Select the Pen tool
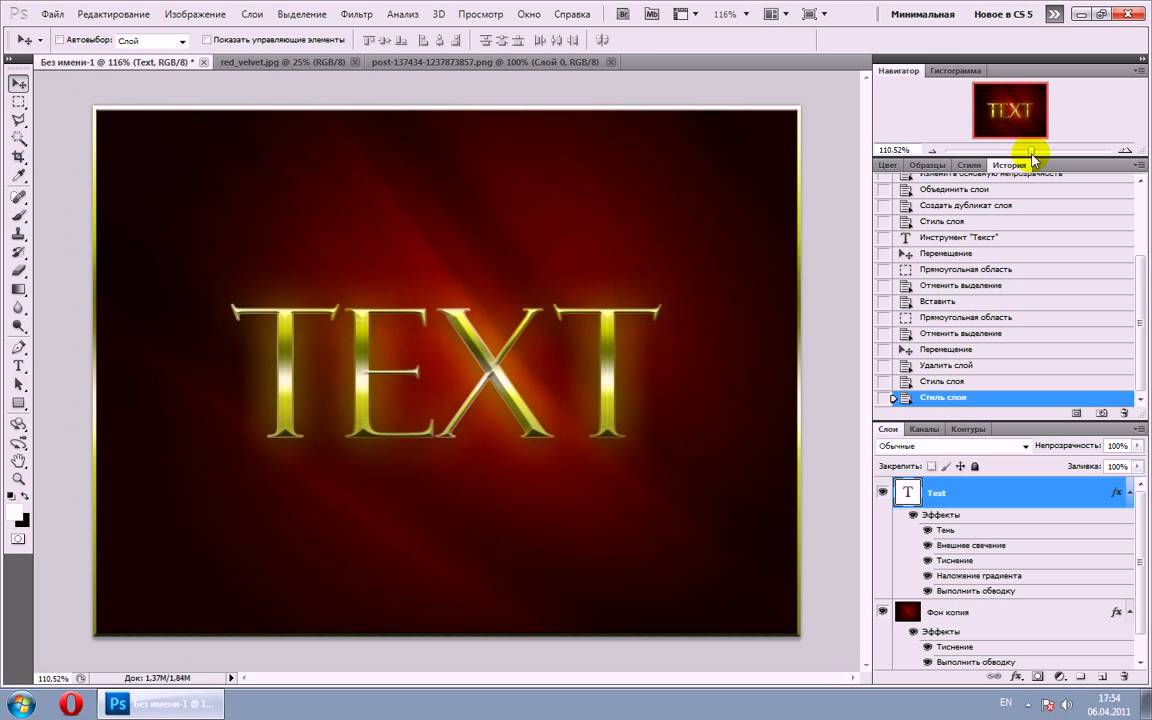 click(x=18, y=348)
